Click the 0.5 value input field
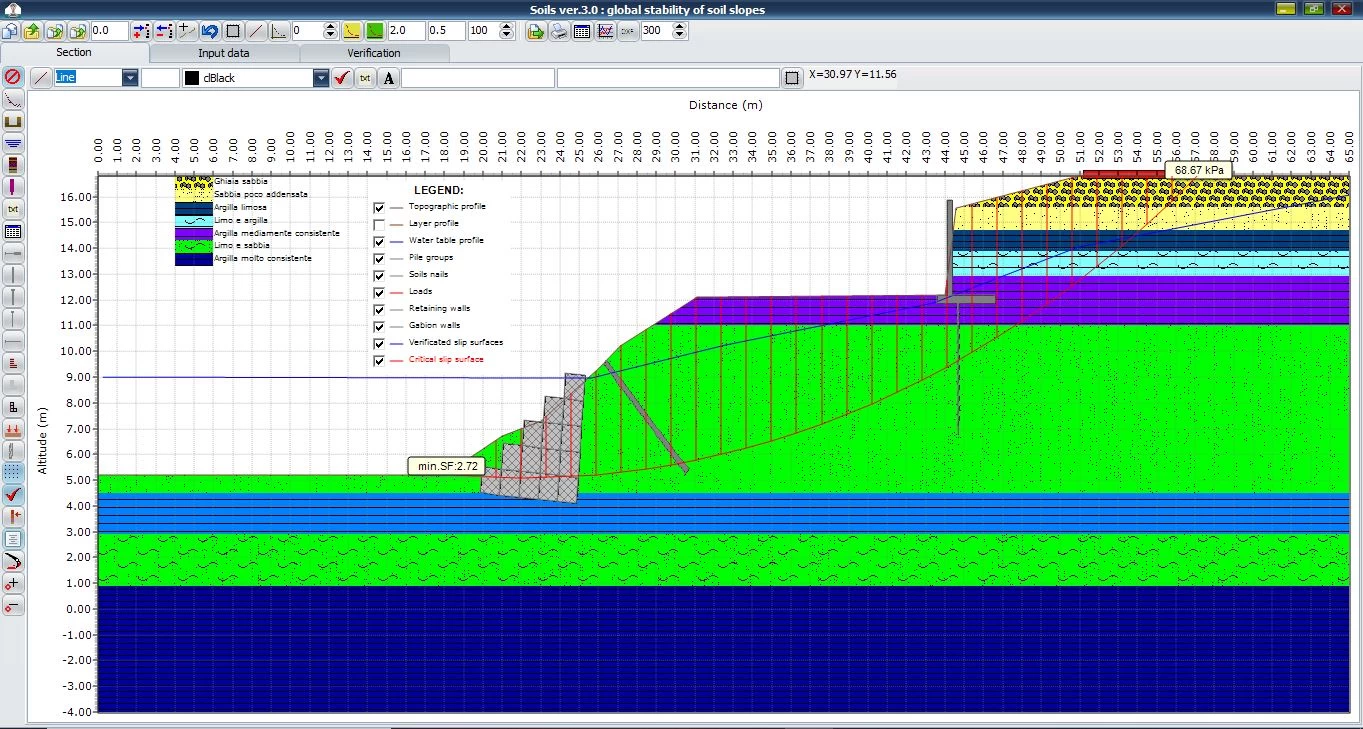Viewport: 1363px width, 729px height. [446, 31]
